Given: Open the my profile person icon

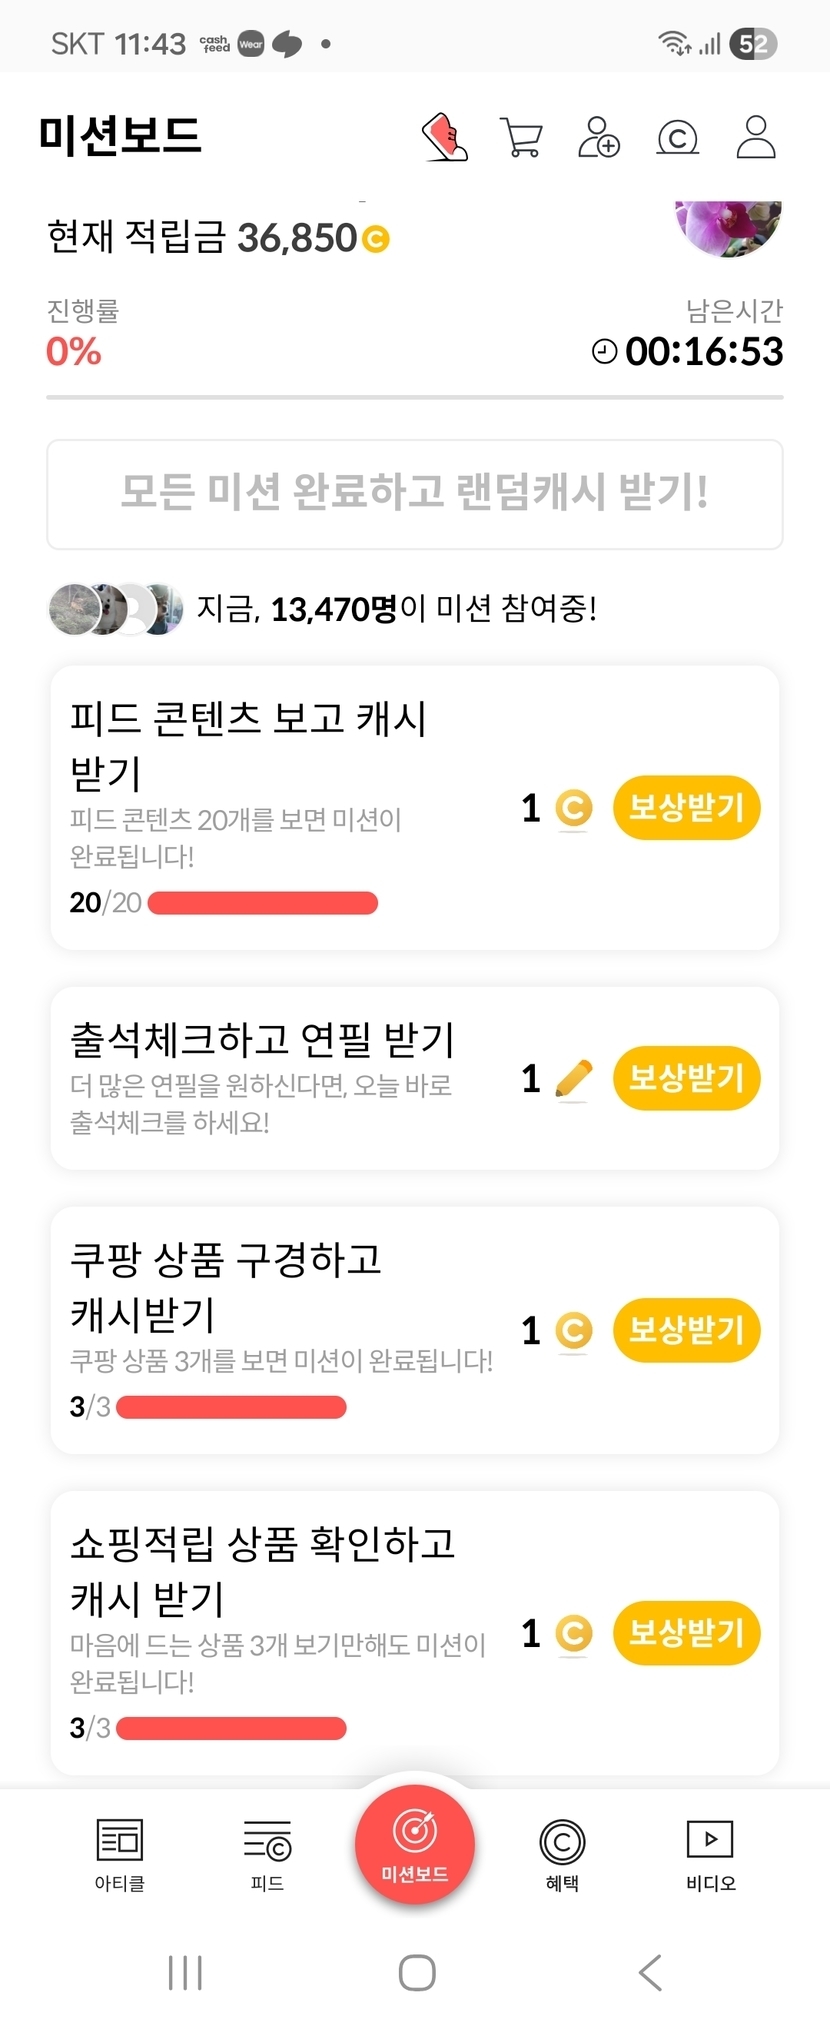Looking at the screenshot, I should (x=756, y=137).
